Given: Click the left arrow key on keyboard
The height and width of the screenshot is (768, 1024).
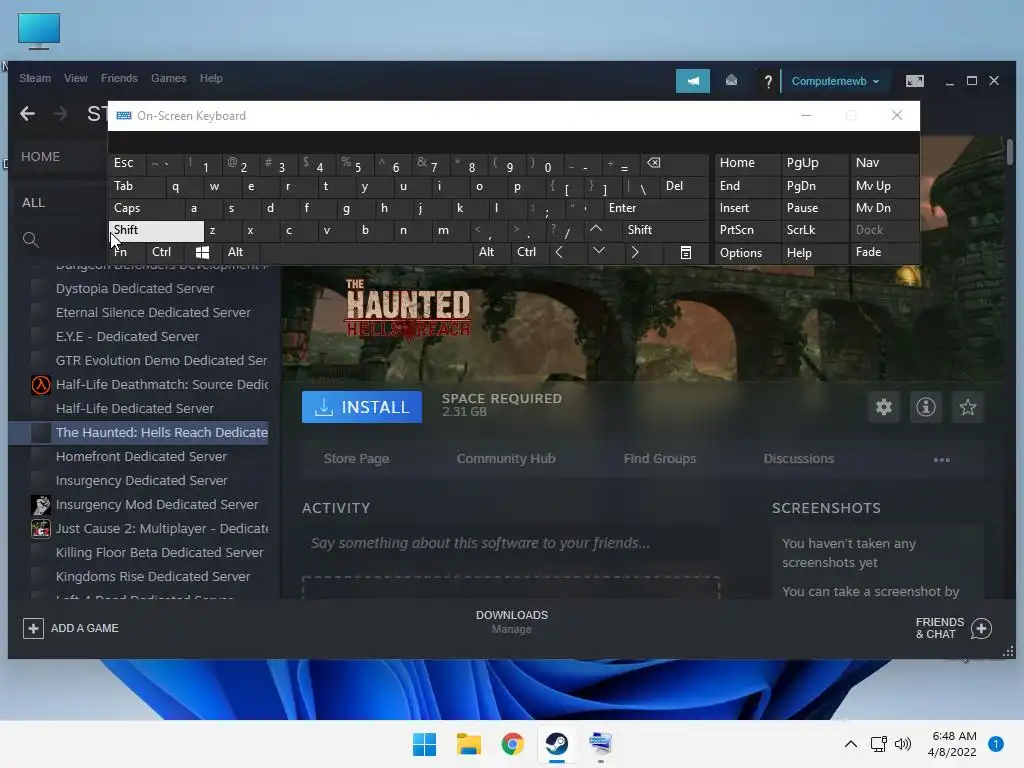Looking at the screenshot, I should (559, 252).
